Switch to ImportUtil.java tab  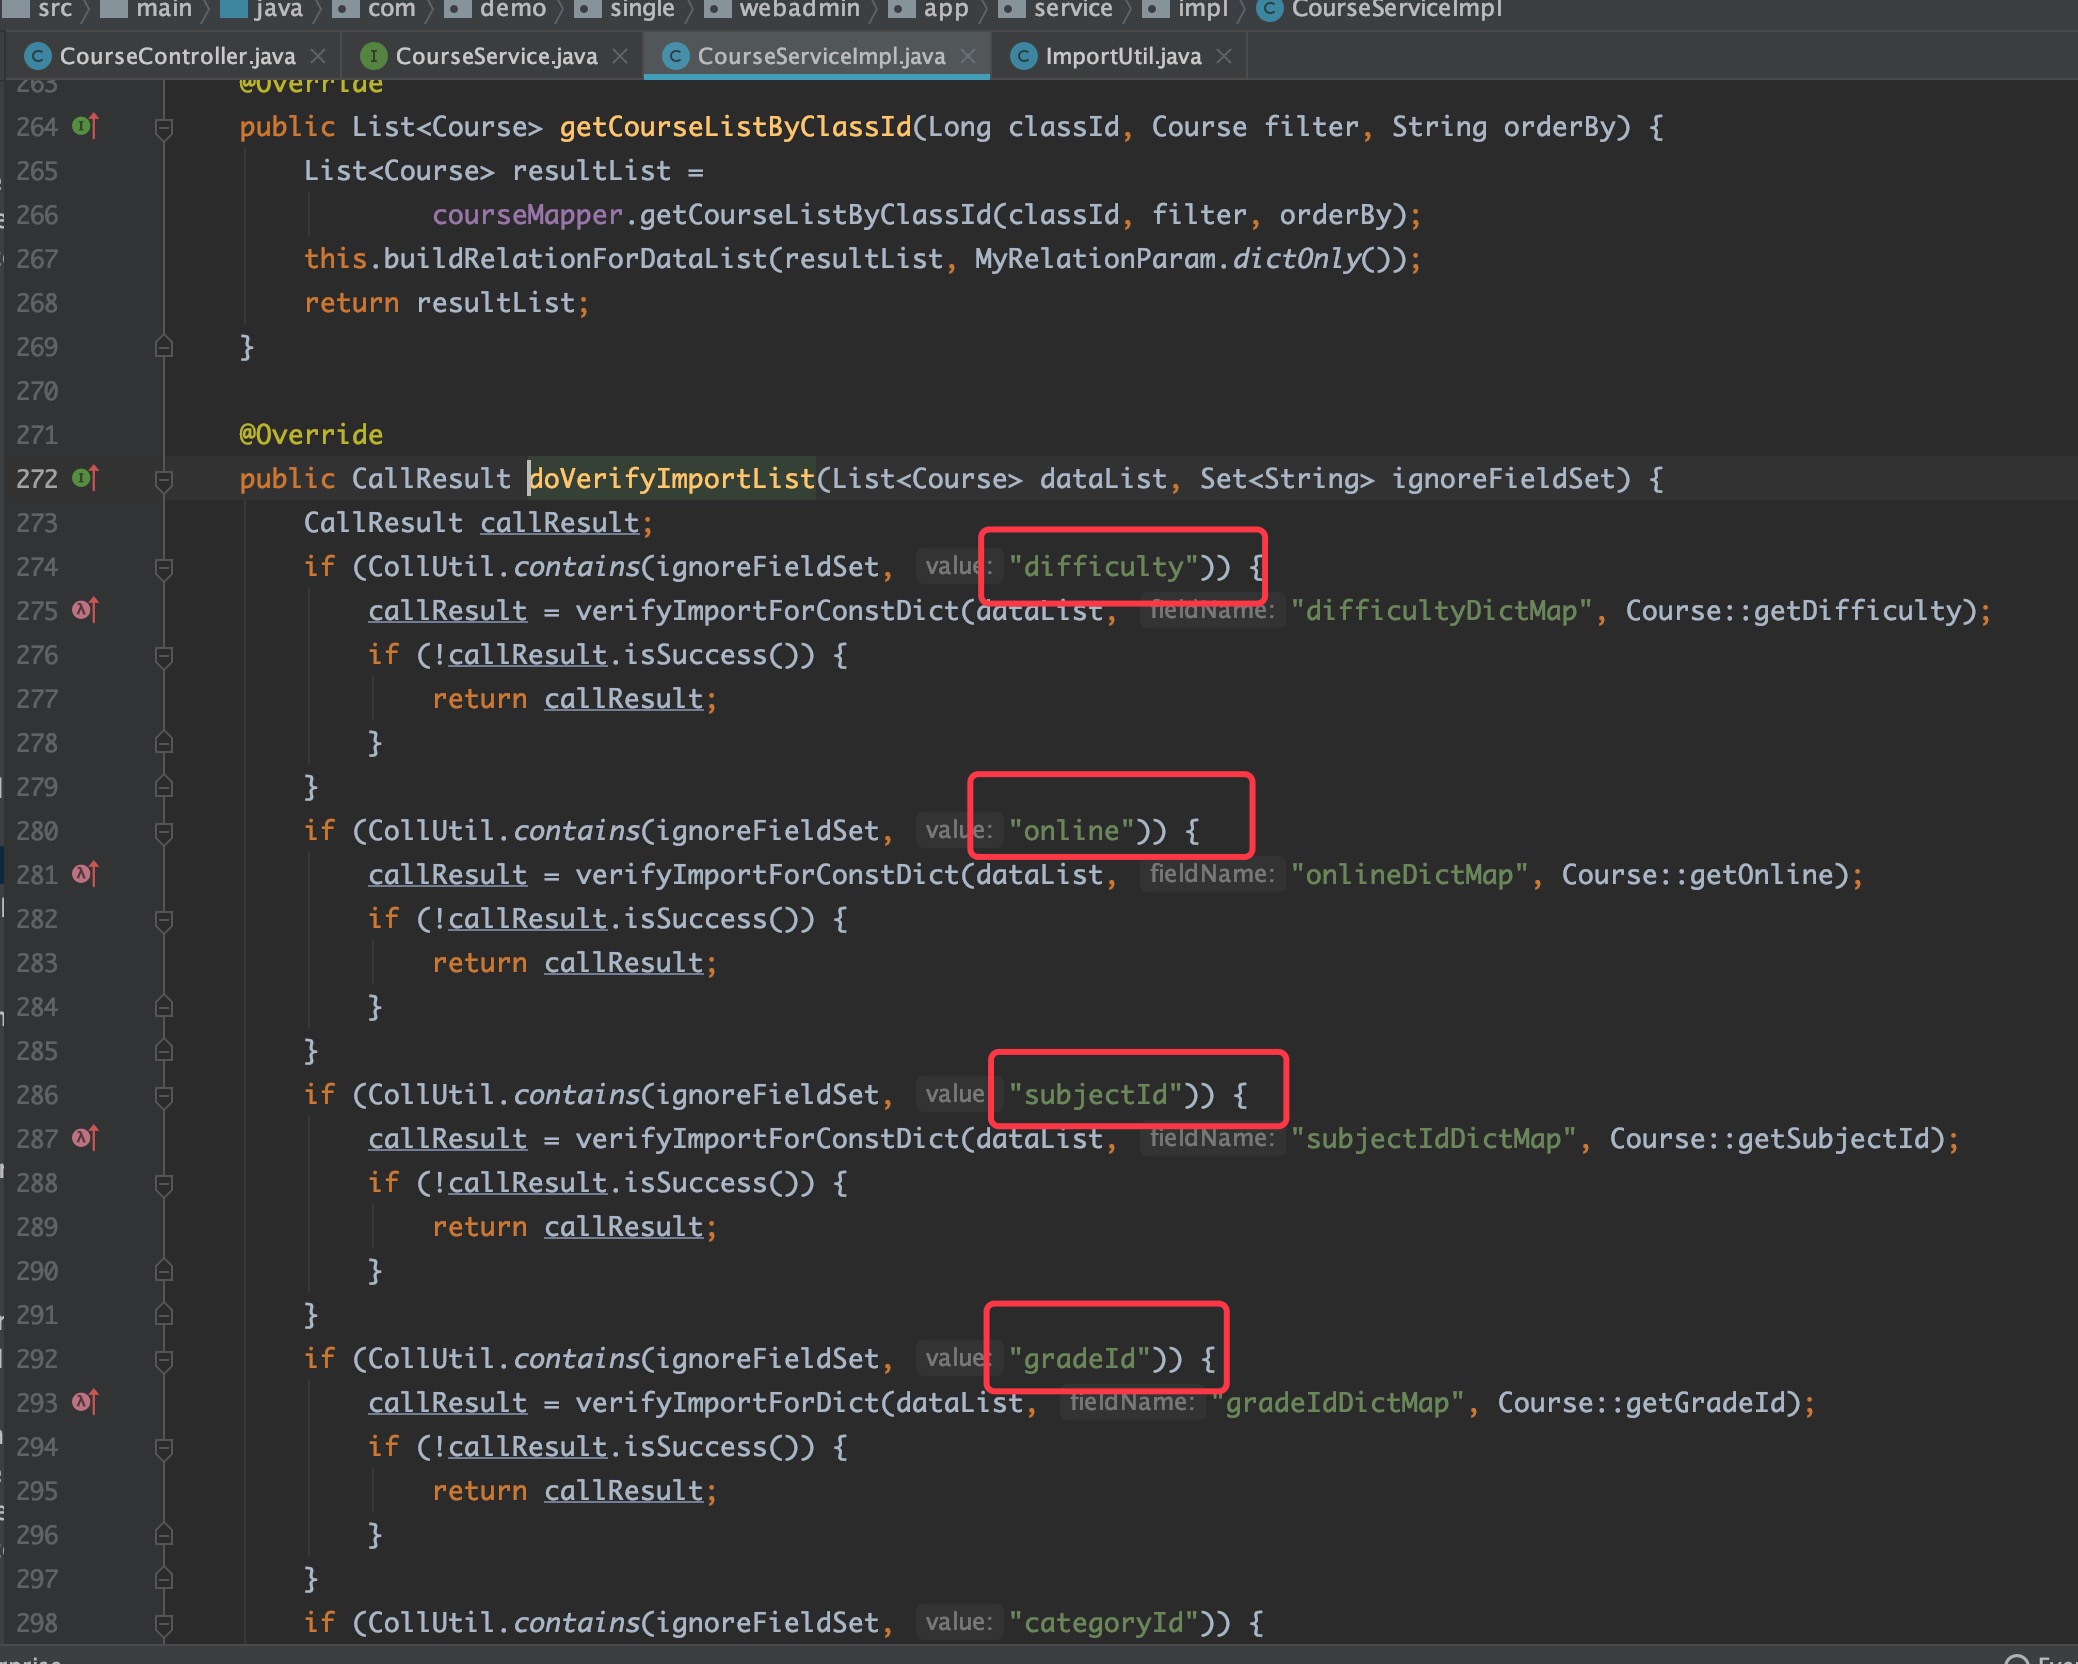point(1122,56)
